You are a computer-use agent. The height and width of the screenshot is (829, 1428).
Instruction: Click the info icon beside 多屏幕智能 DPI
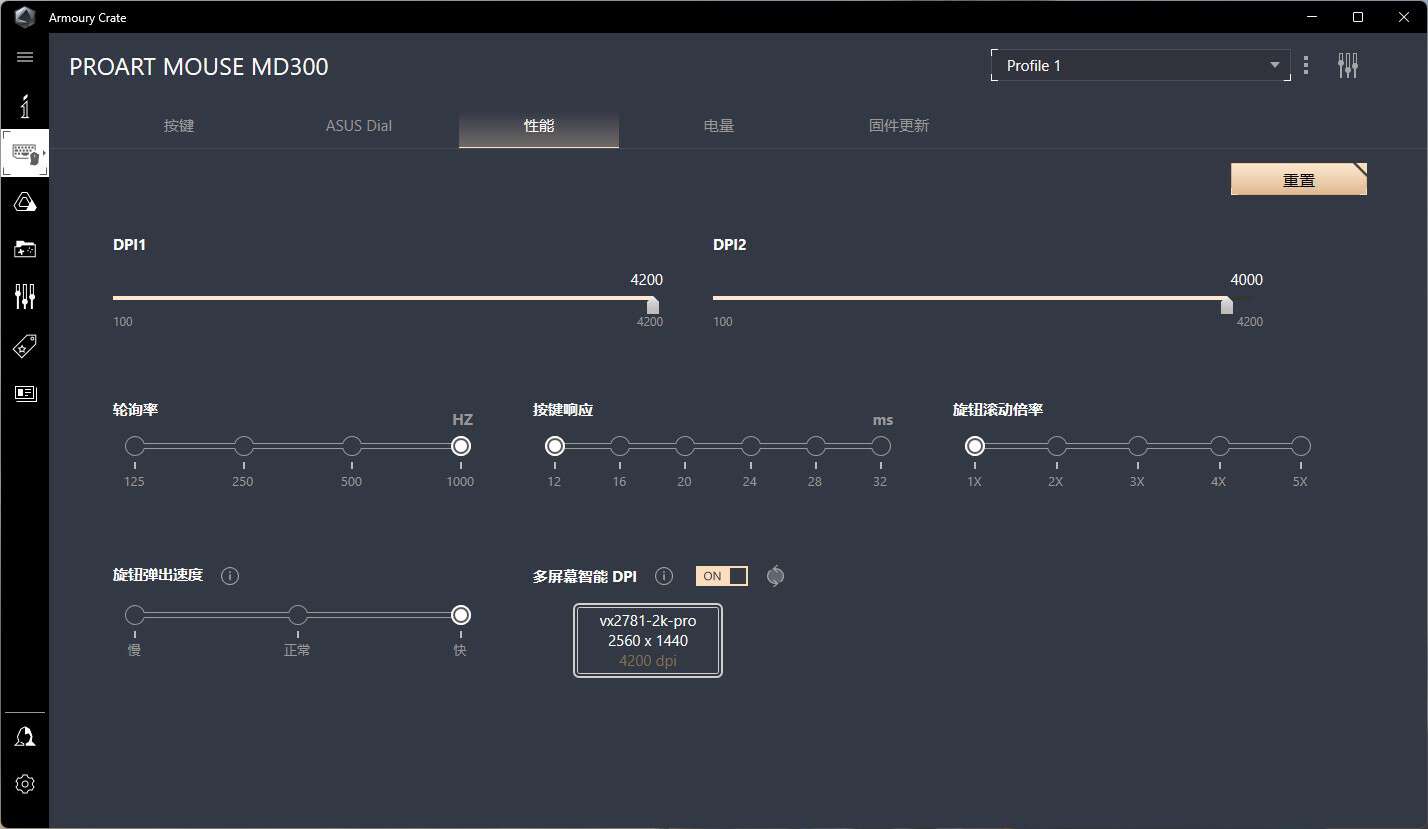663,576
